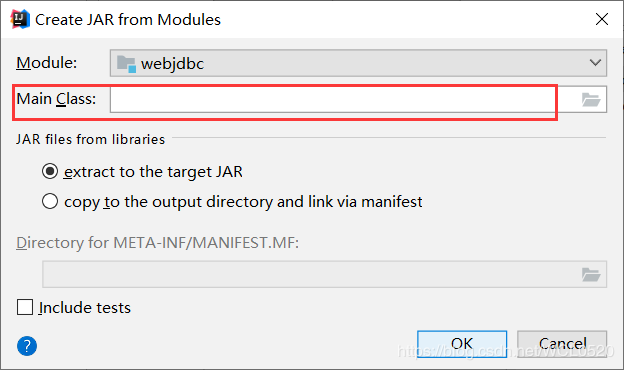624x370 pixels.
Task: Click the webjdbc module folder icon
Action: [127, 64]
